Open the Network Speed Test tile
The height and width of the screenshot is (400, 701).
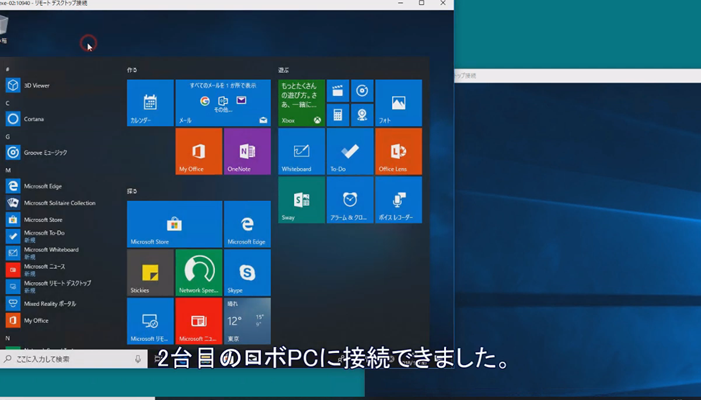198,273
